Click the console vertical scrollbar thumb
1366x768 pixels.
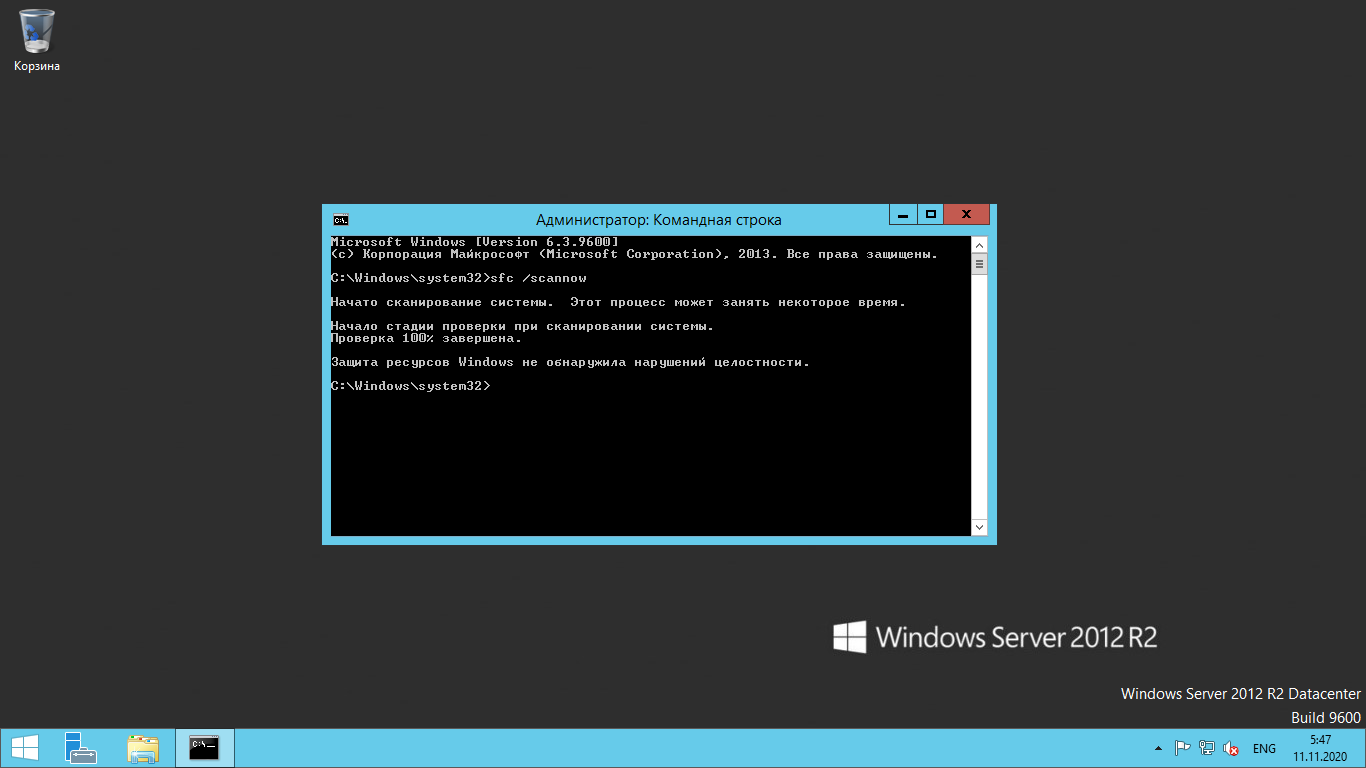[979, 264]
